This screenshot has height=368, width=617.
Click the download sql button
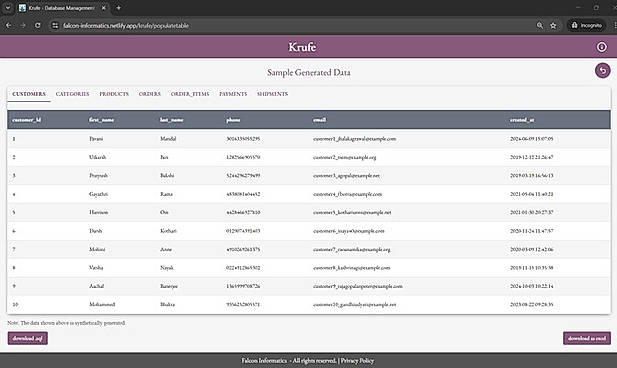tap(28, 338)
